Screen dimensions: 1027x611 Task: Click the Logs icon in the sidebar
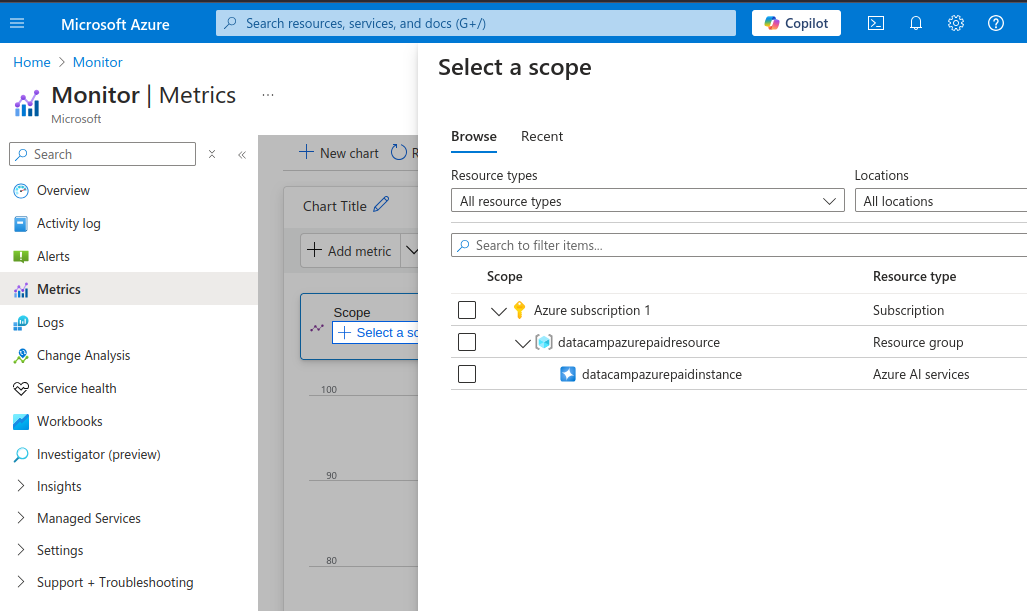(21, 323)
